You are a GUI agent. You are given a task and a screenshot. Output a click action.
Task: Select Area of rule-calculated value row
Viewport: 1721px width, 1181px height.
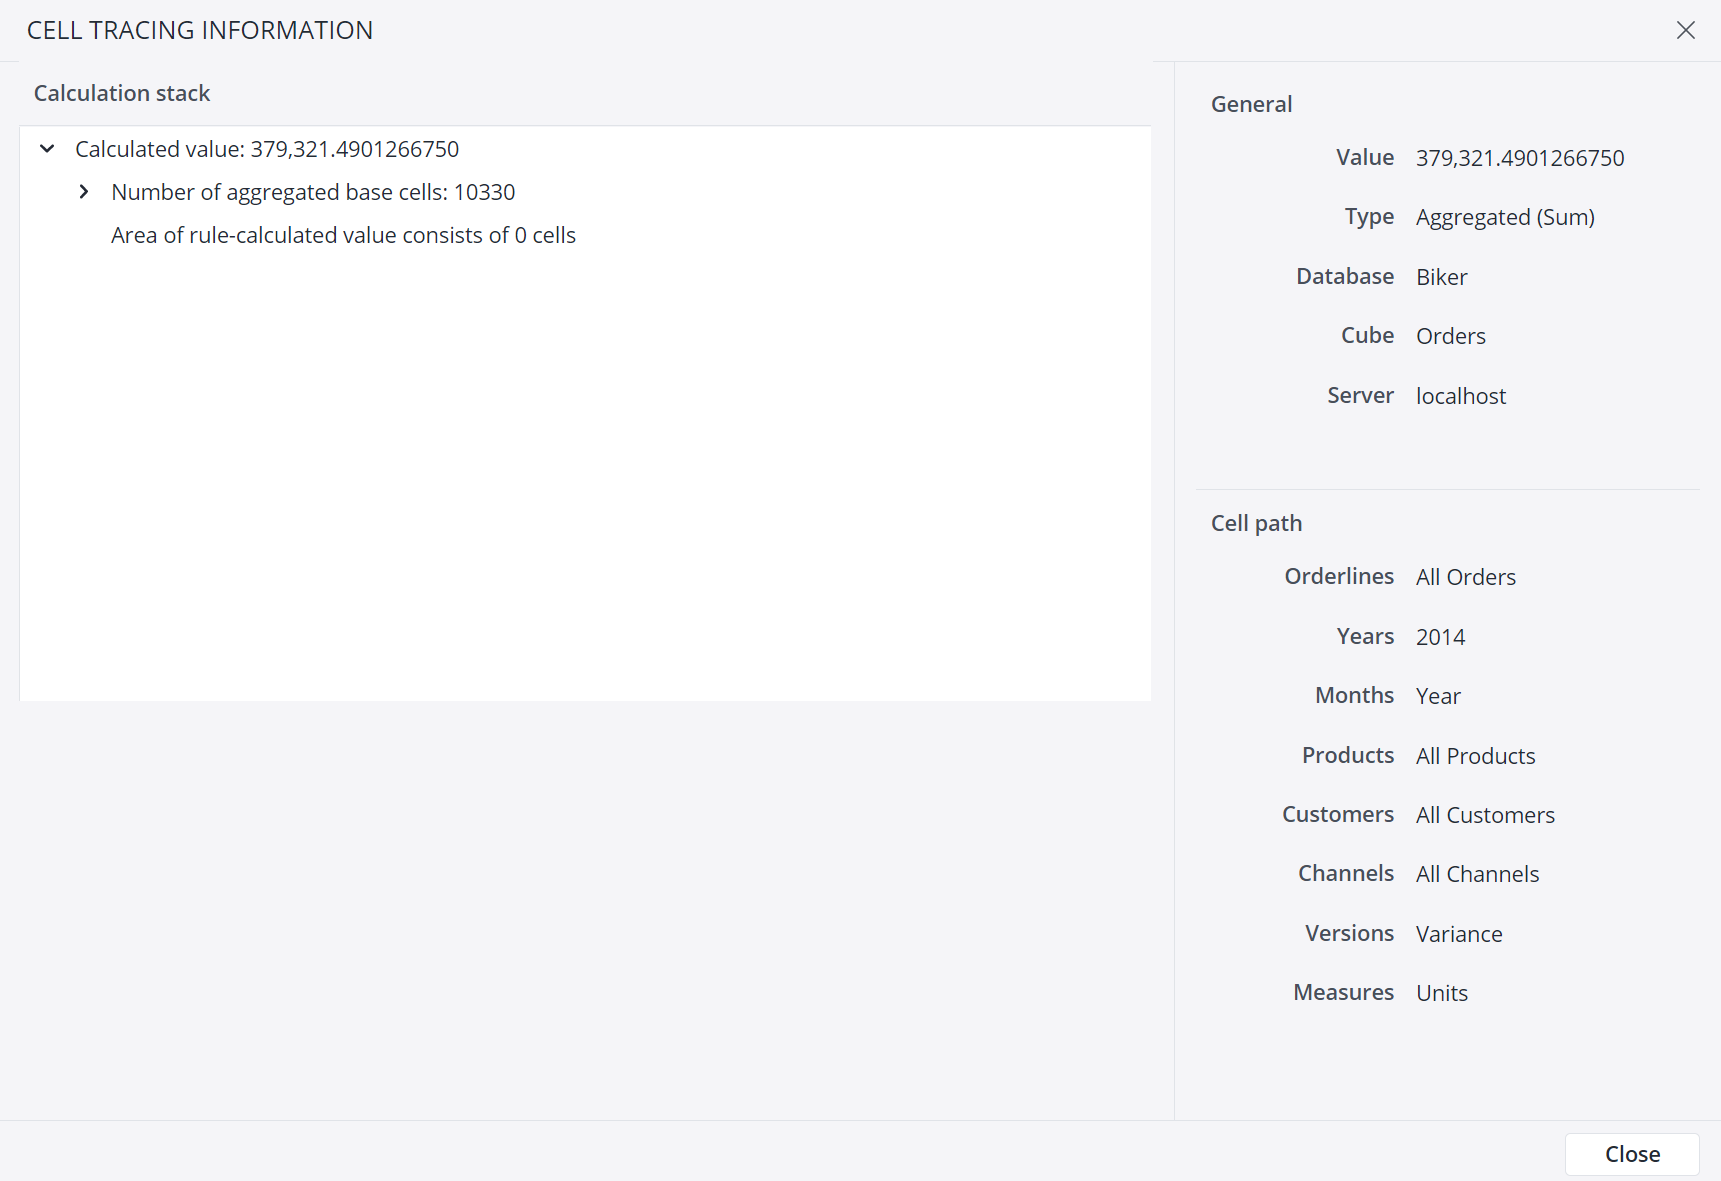coord(343,235)
